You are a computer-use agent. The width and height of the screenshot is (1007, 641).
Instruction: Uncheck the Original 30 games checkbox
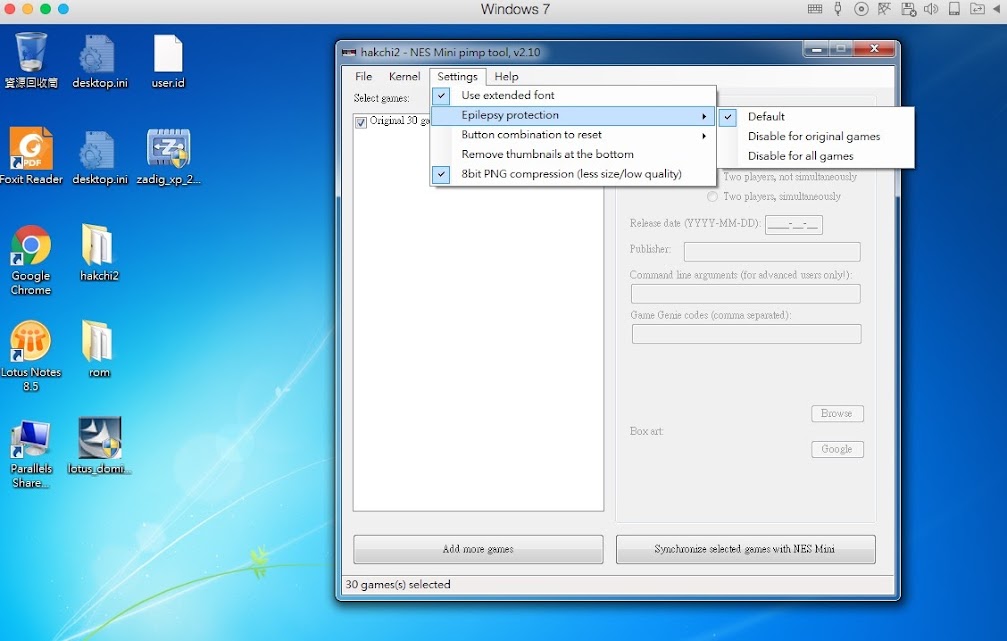[x=361, y=122]
